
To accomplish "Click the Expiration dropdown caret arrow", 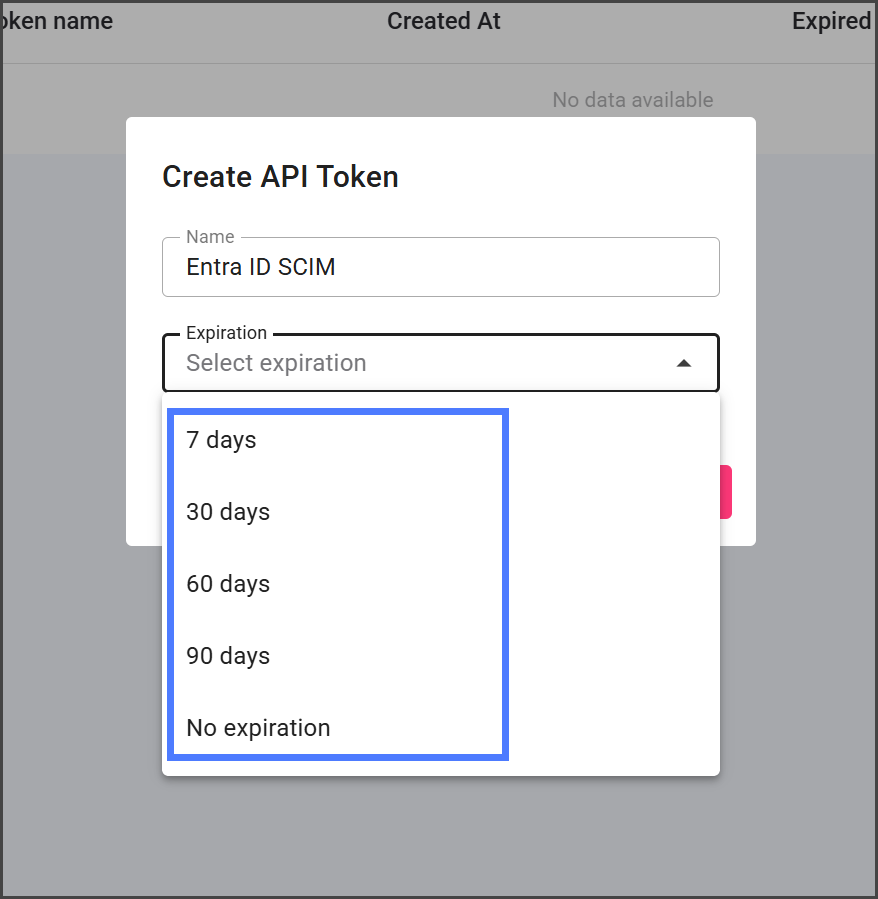I will coord(684,363).
